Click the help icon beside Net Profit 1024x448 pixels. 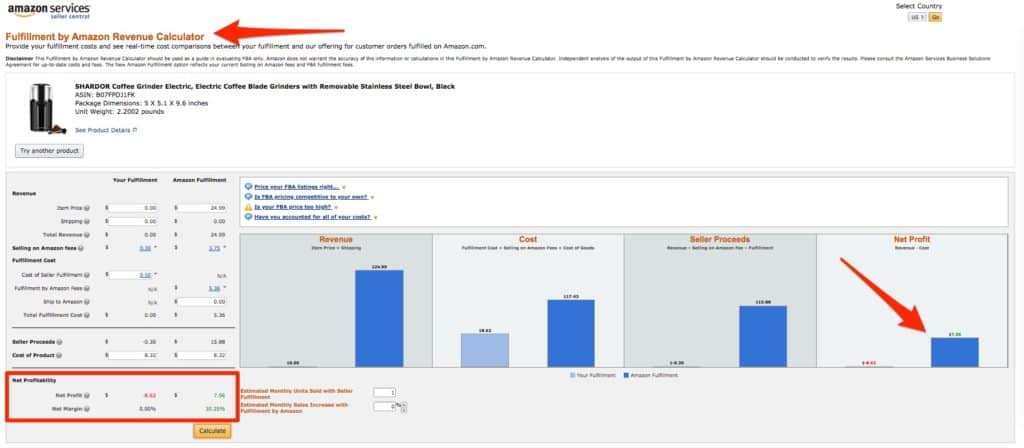(x=86, y=395)
